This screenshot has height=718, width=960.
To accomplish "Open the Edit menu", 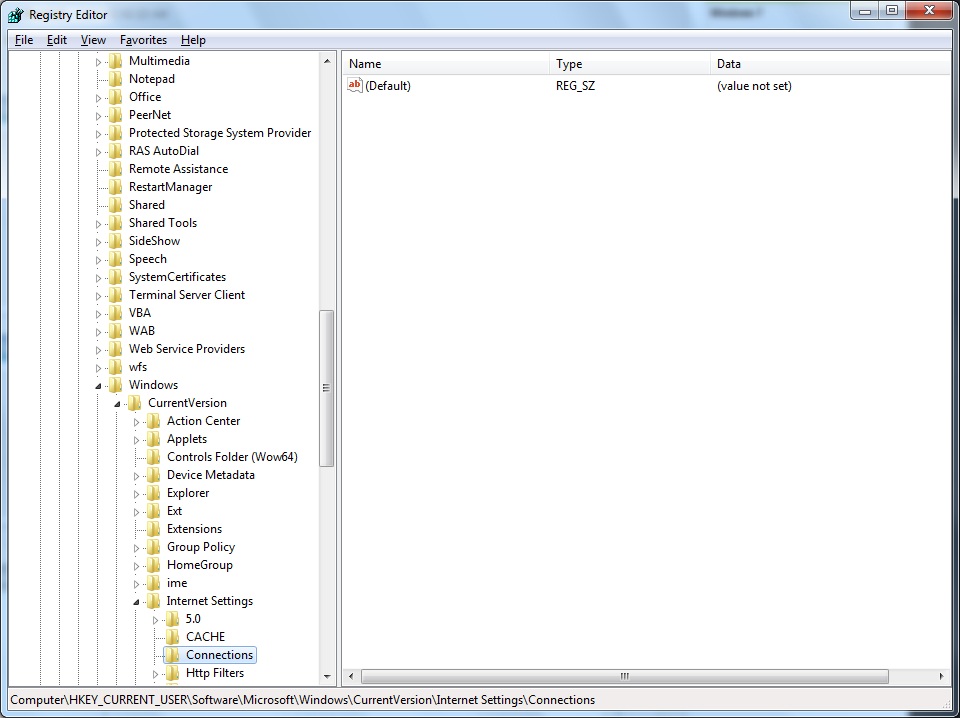I will (56, 40).
